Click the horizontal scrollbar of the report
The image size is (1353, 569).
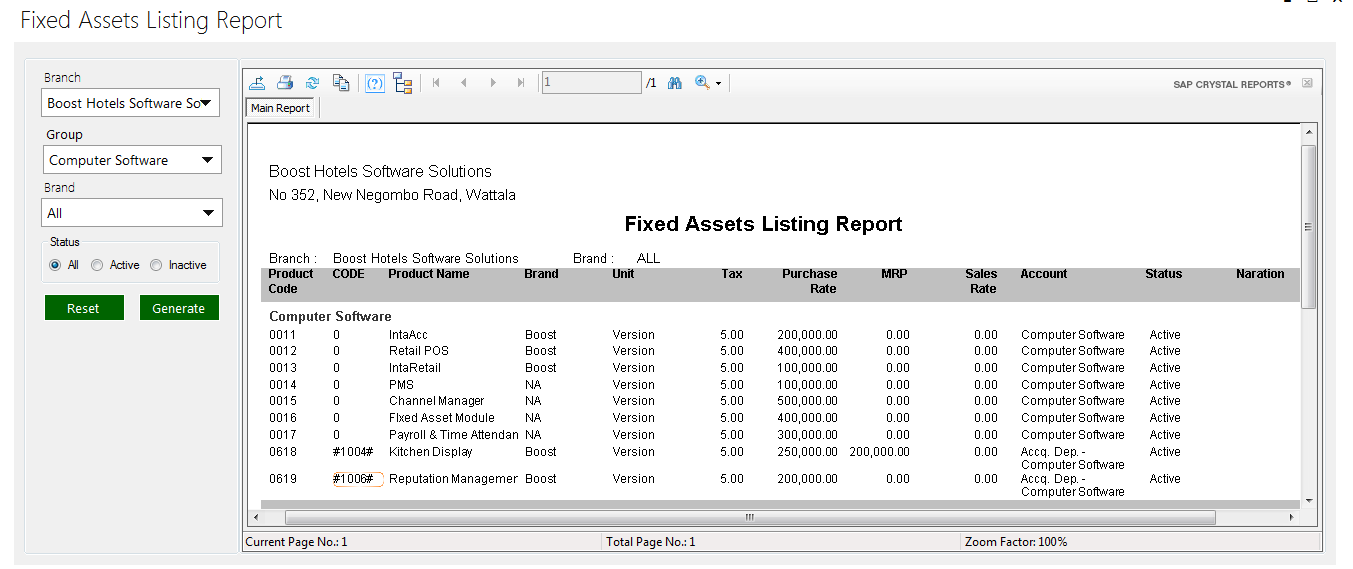(x=750, y=518)
